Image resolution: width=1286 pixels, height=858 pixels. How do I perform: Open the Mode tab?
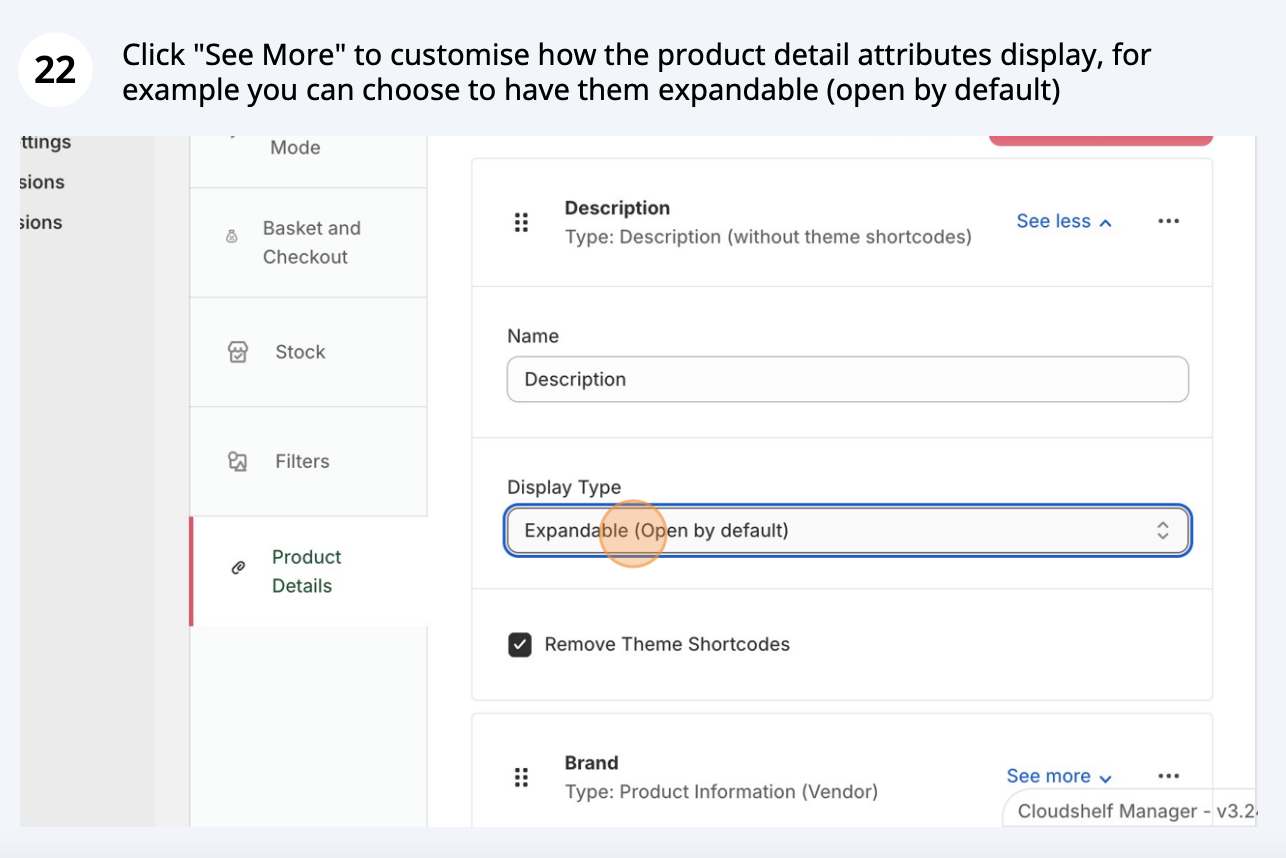click(309, 160)
